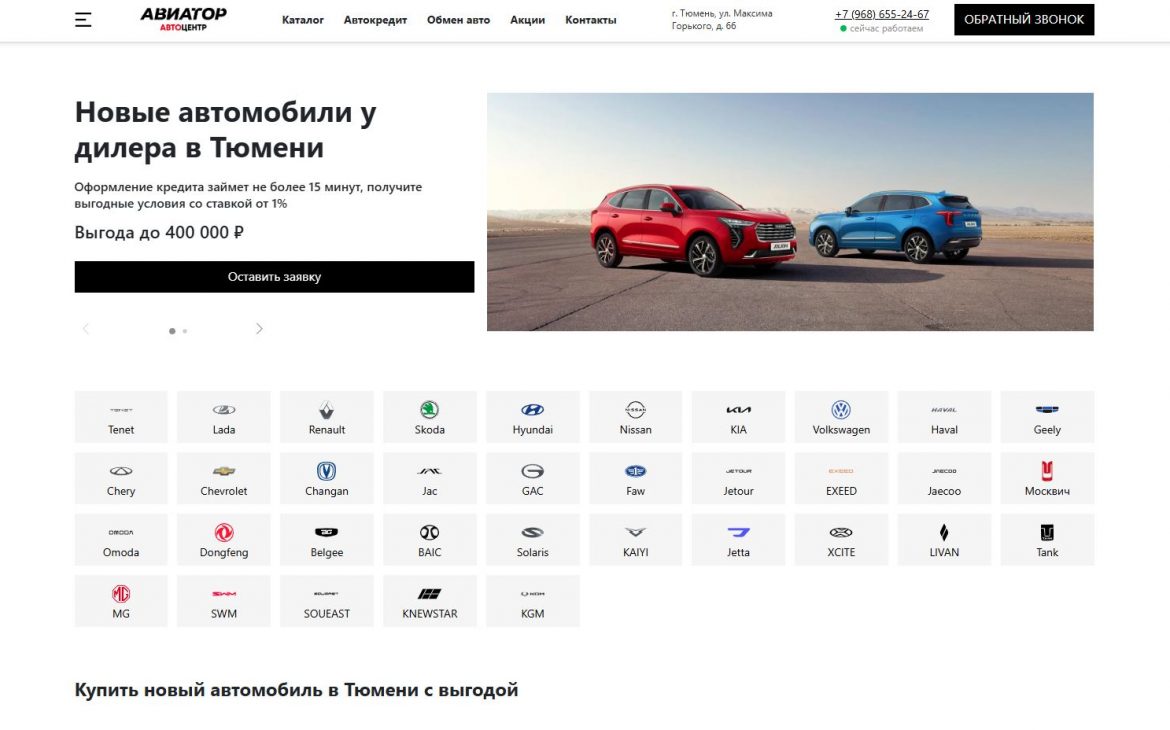1170x730 pixels.
Task: Select the Jaecoo brand tile
Action: (945, 478)
